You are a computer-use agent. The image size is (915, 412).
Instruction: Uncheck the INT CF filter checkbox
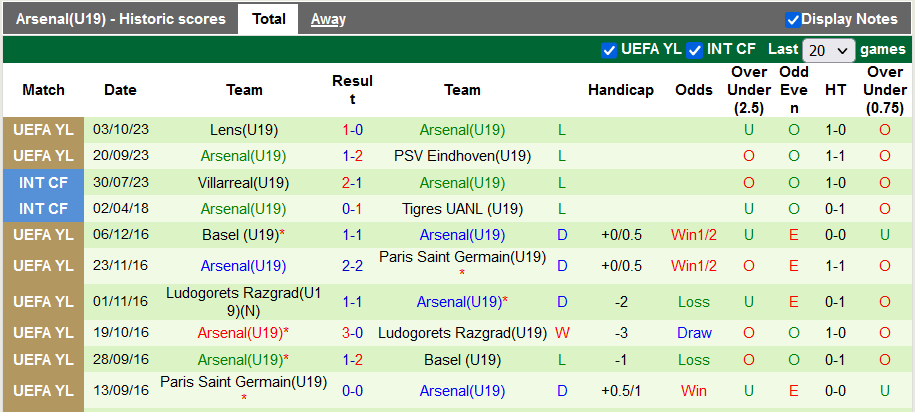[695, 50]
